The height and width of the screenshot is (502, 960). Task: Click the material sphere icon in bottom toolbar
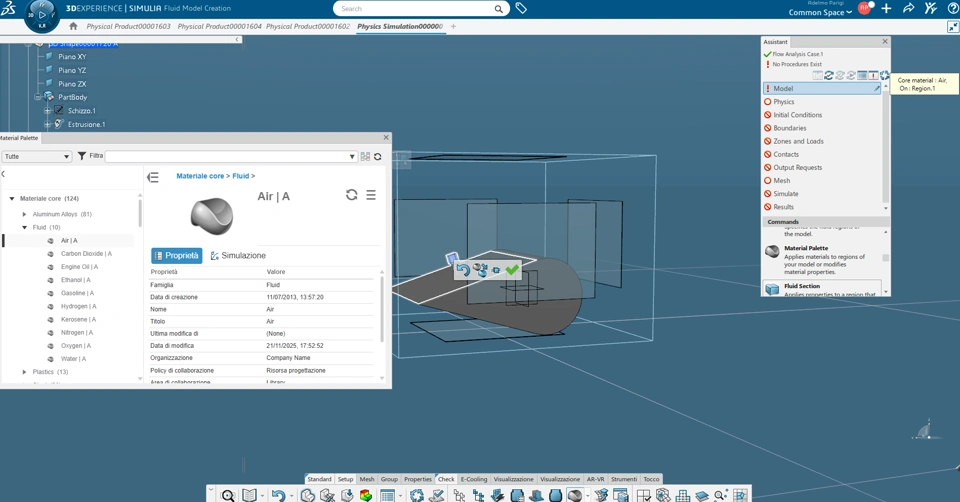(574, 495)
